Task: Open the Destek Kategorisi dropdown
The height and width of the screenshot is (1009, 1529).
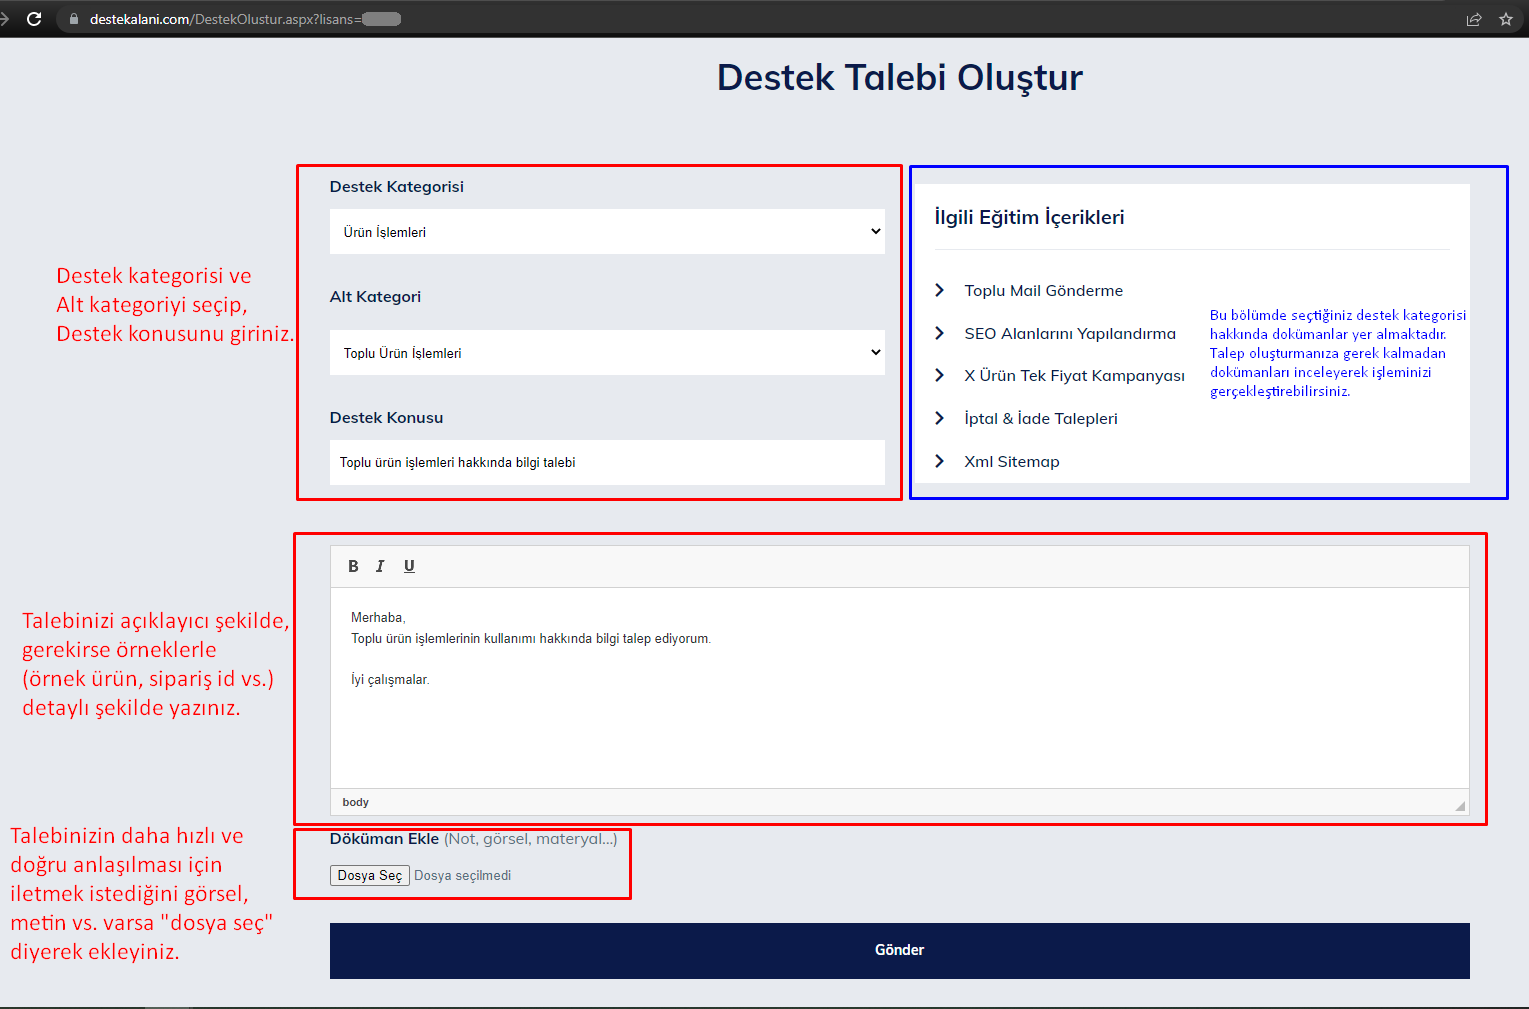Action: [607, 231]
